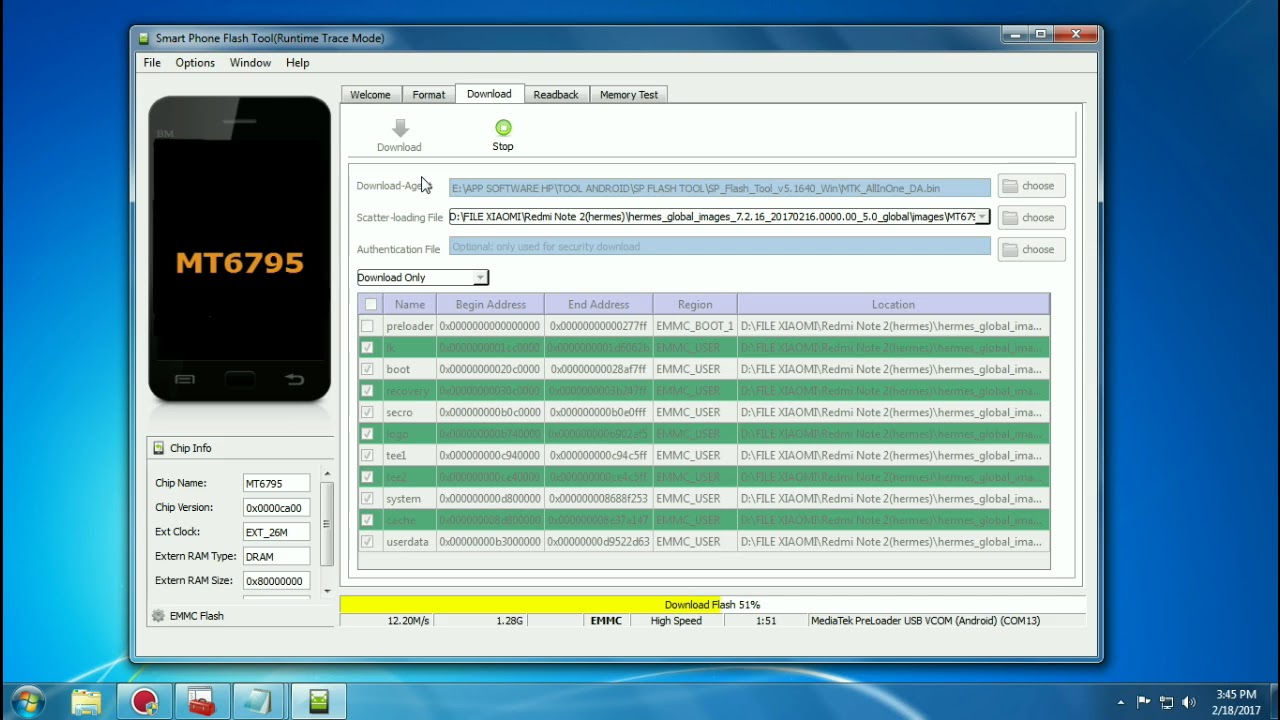The image size is (1280, 720).
Task: Click the network tray icon
Action: [x=1166, y=702]
